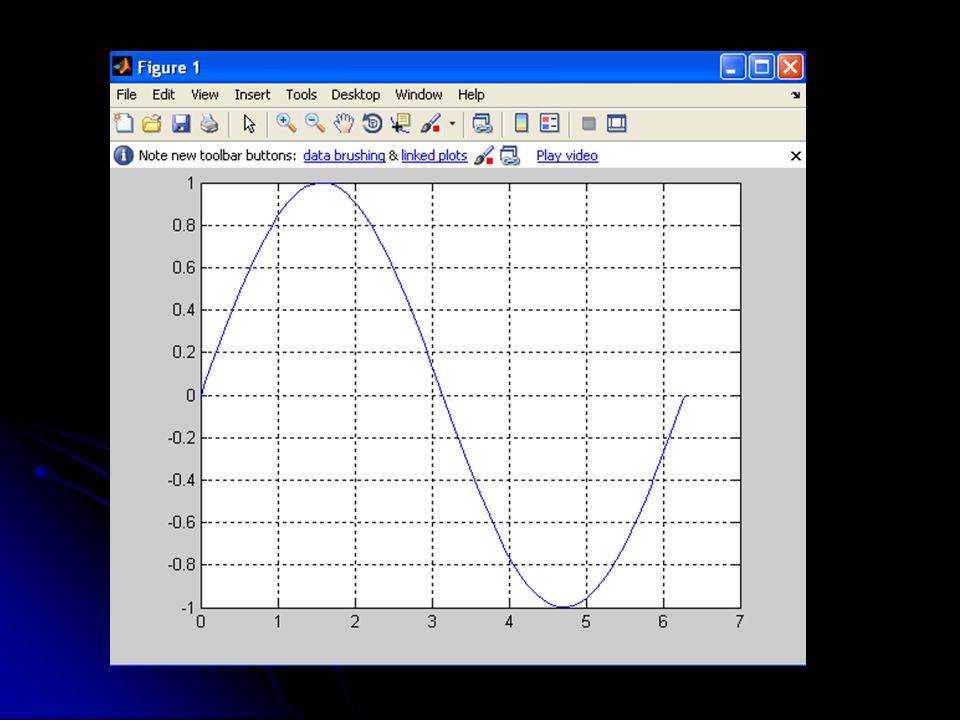Activate the Zoom Out magnifier tool
Image resolution: width=960 pixels, height=720 pixels.
coord(315,124)
